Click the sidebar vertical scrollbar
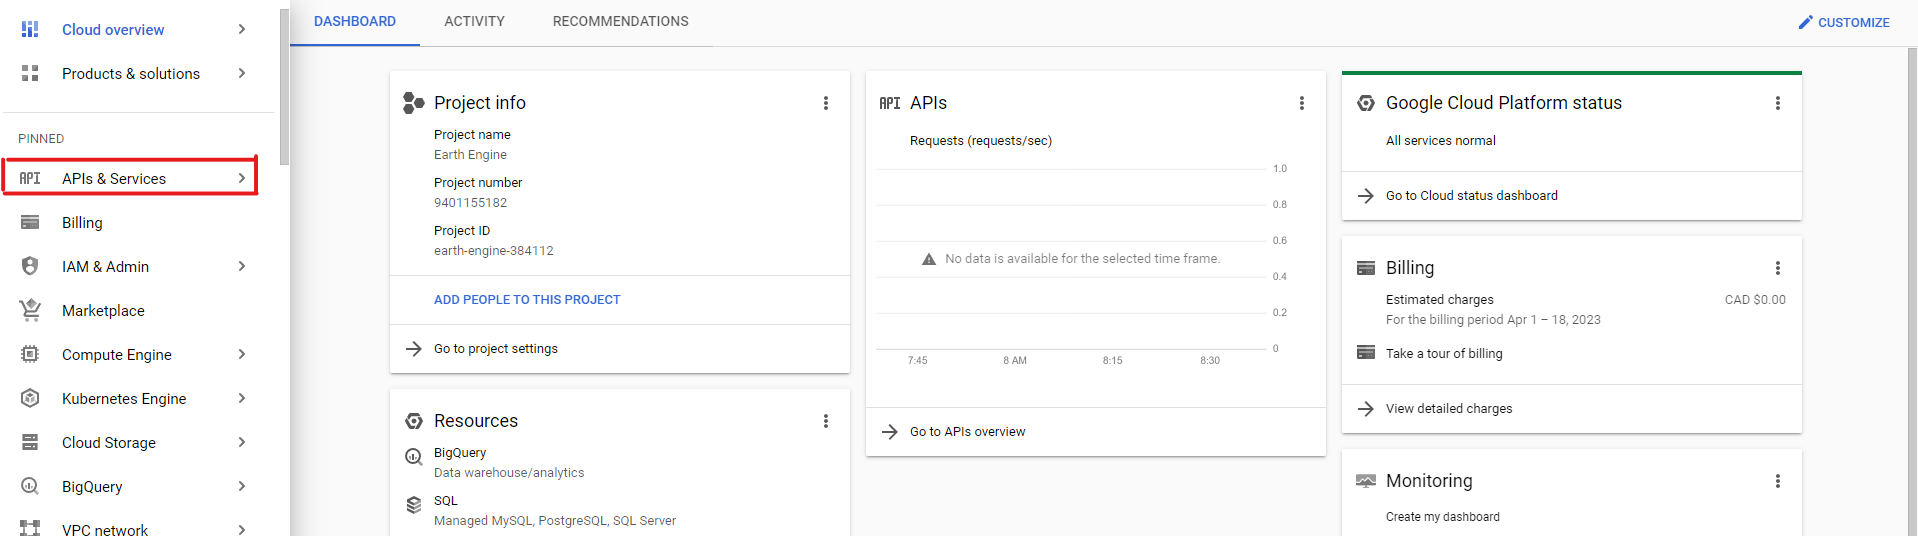This screenshot has height=536, width=1918. pos(284,90)
